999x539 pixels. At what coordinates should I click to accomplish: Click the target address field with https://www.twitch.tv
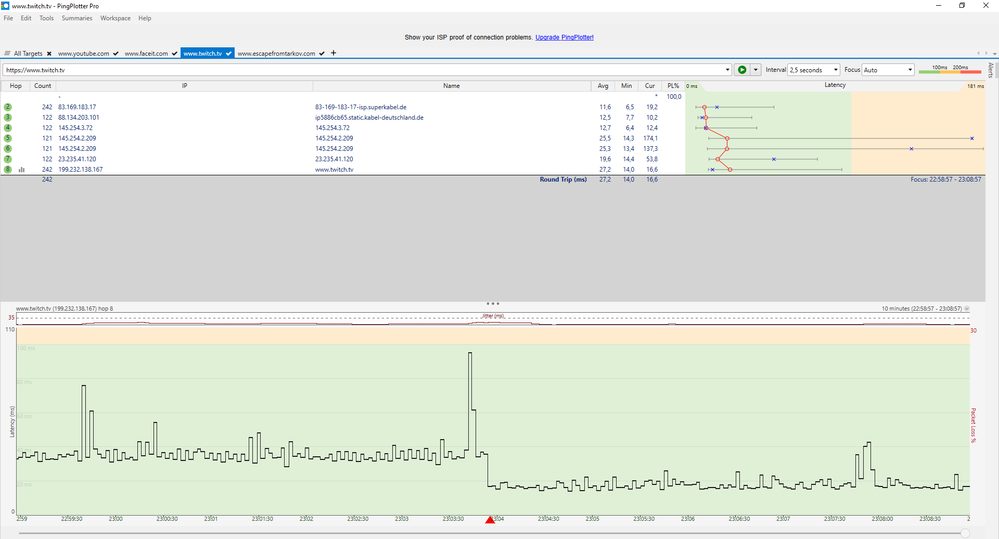click(x=363, y=69)
